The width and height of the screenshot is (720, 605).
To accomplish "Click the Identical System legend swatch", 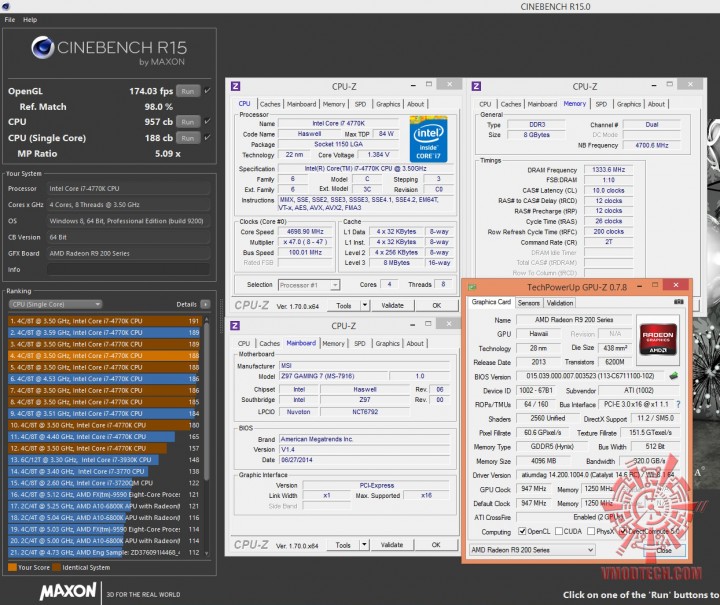I will tap(56, 567).
